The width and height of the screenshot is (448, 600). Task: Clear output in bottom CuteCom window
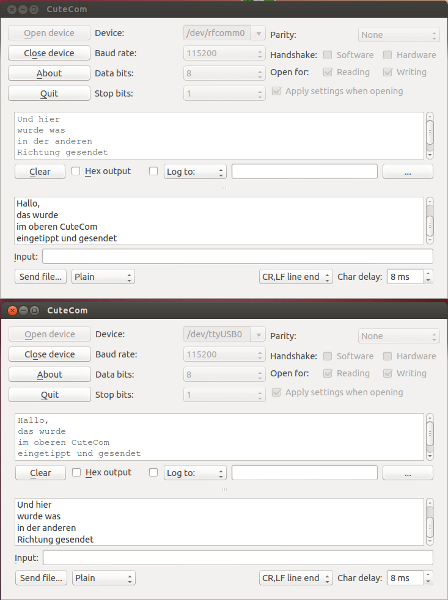coord(40,473)
